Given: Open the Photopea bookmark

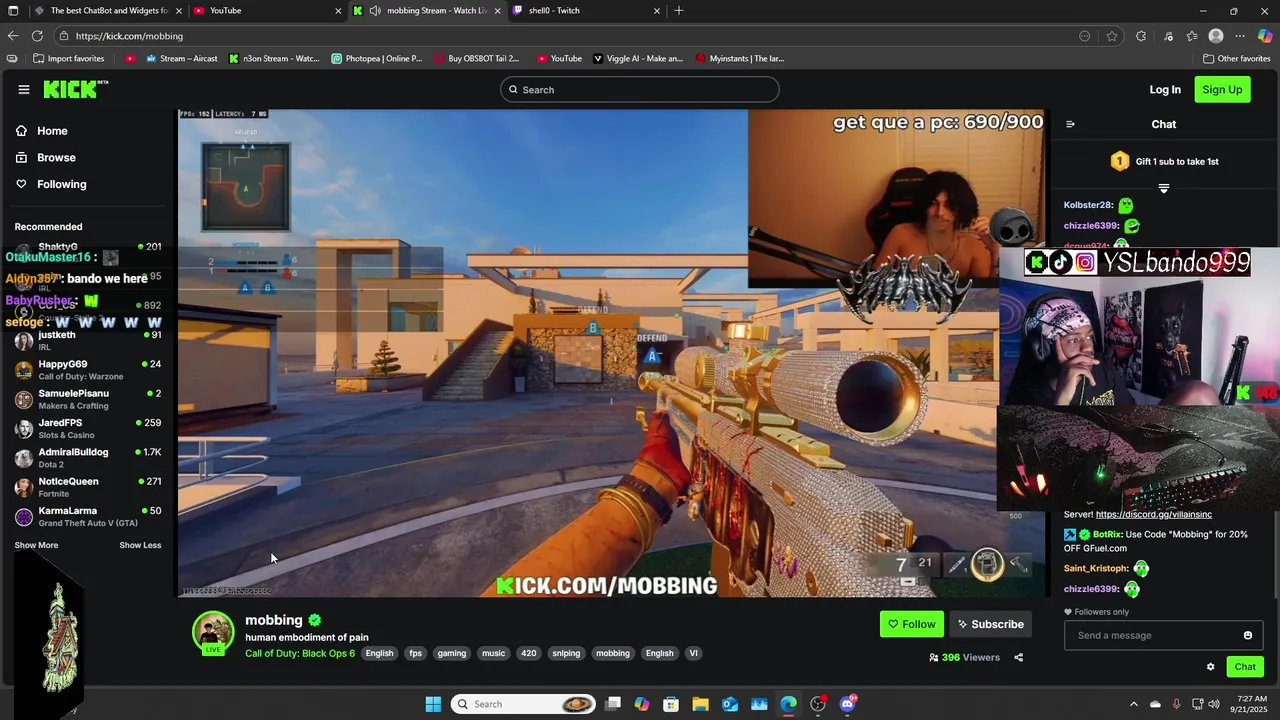Looking at the screenshot, I should [x=377, y=58].
